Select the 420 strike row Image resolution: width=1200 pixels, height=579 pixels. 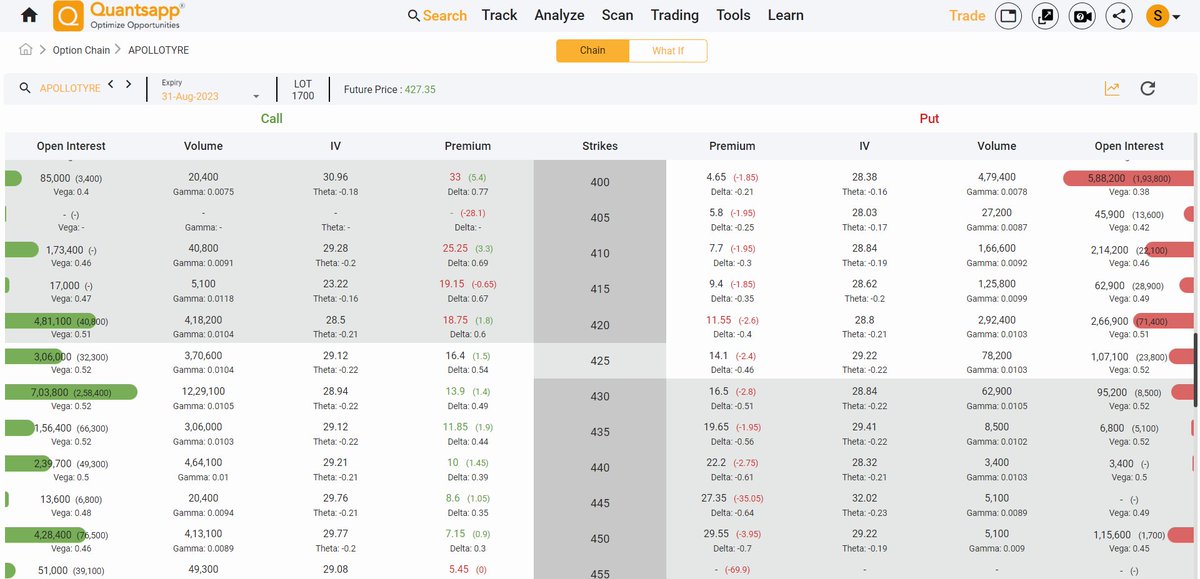pyautogui.click(x=600, y=326)
